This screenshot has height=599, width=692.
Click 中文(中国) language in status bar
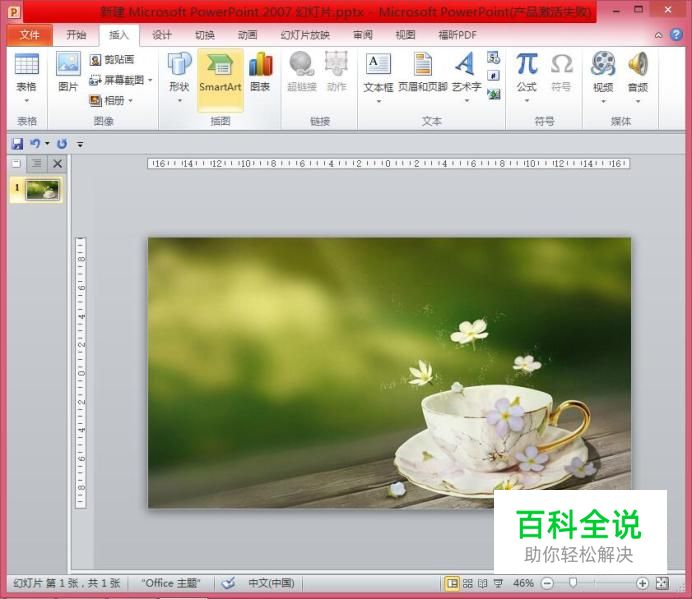[271, 583]
